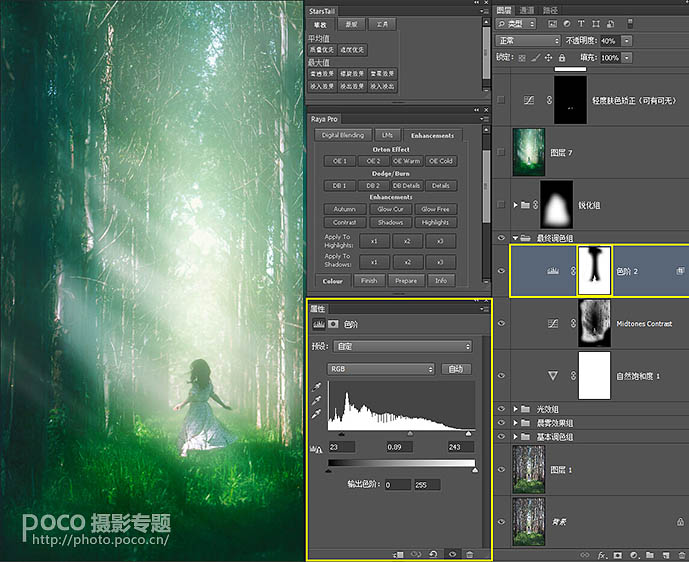Filter layers by smart object icon

coord(610,24)
